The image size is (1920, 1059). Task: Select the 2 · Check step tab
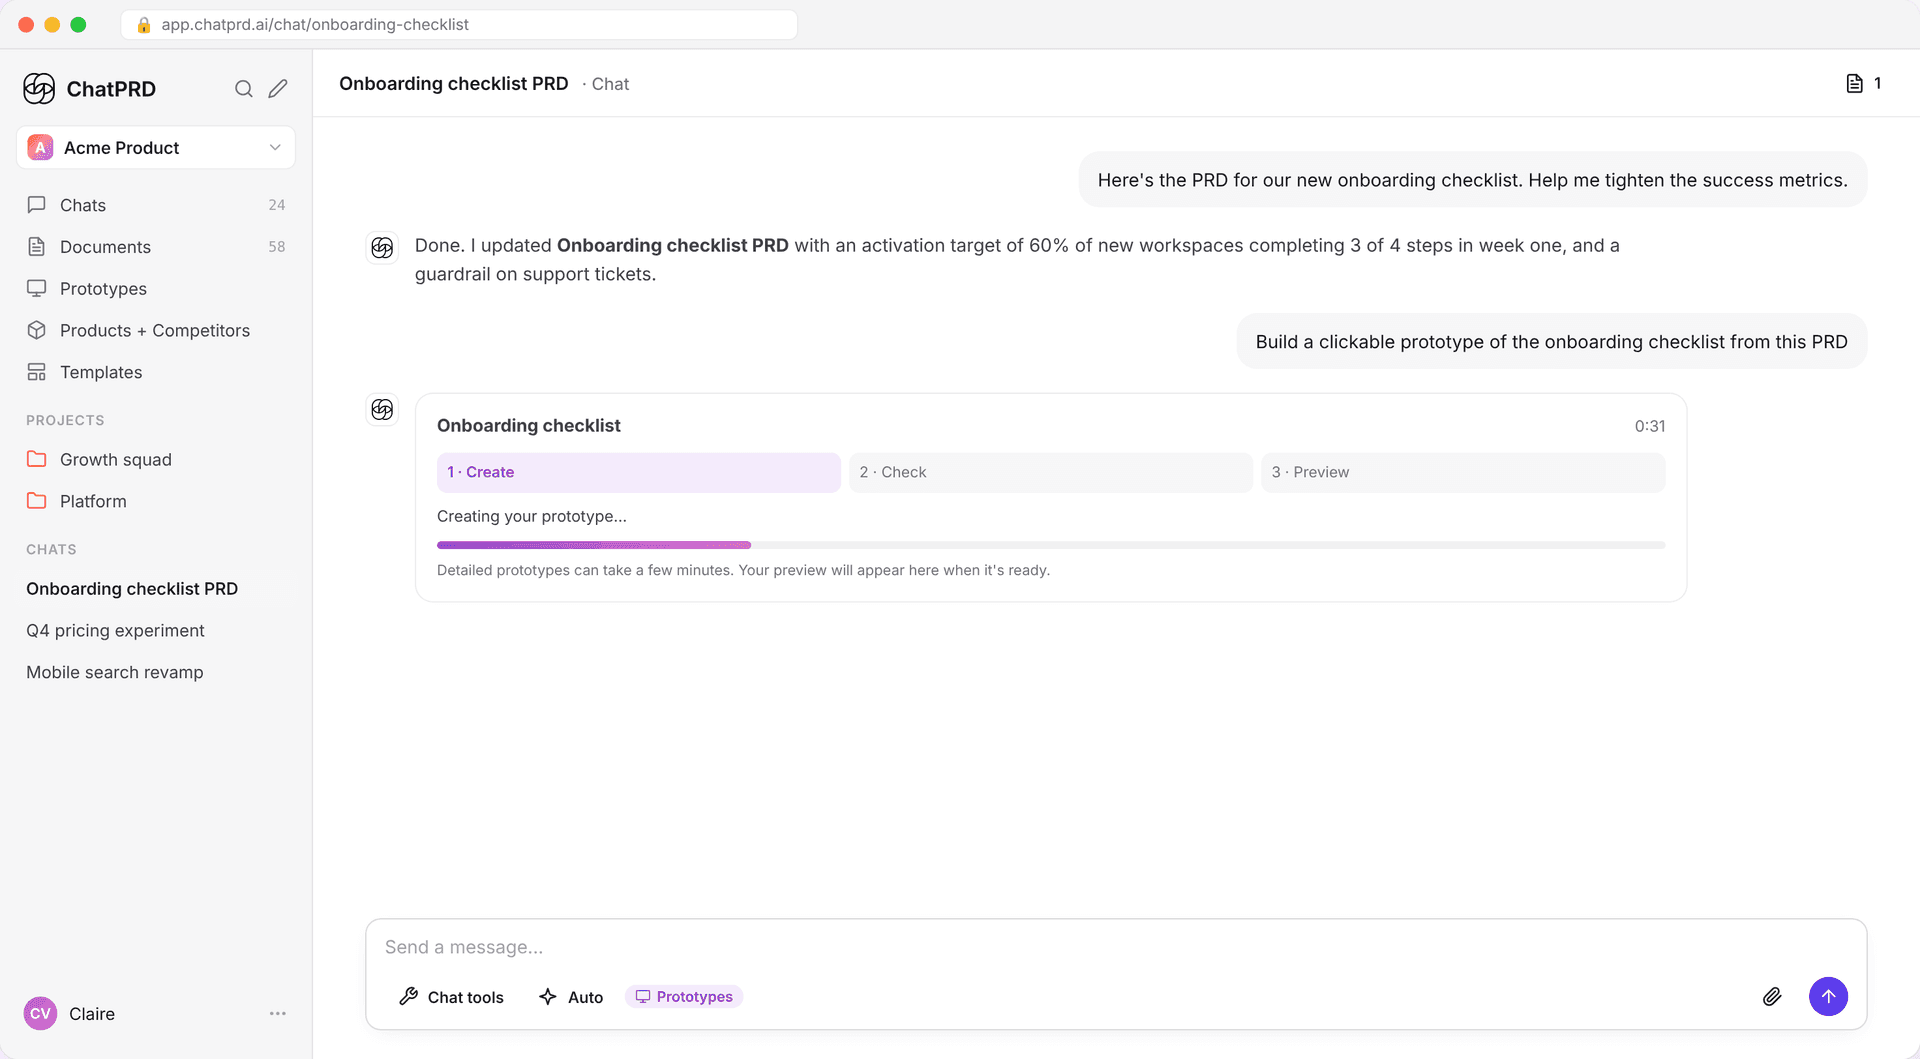[1050, 473]
